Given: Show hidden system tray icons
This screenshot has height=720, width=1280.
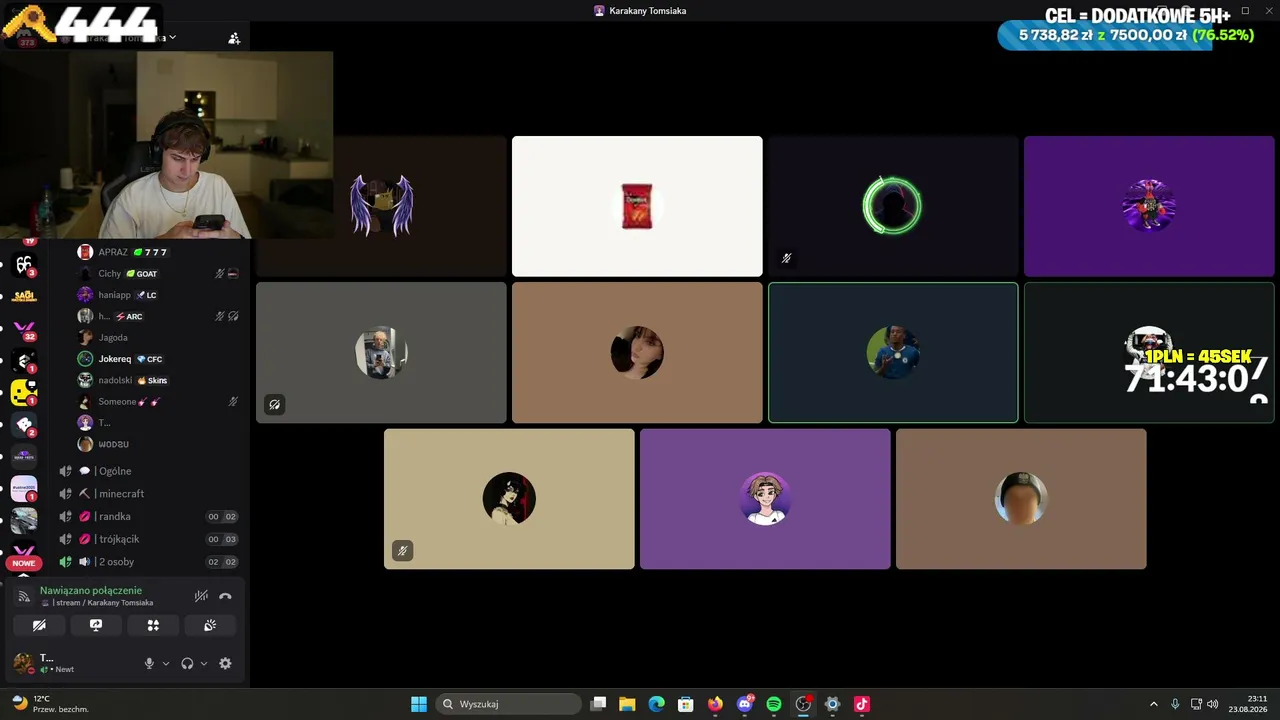Looking at the screenshot, I should 1153,704.
